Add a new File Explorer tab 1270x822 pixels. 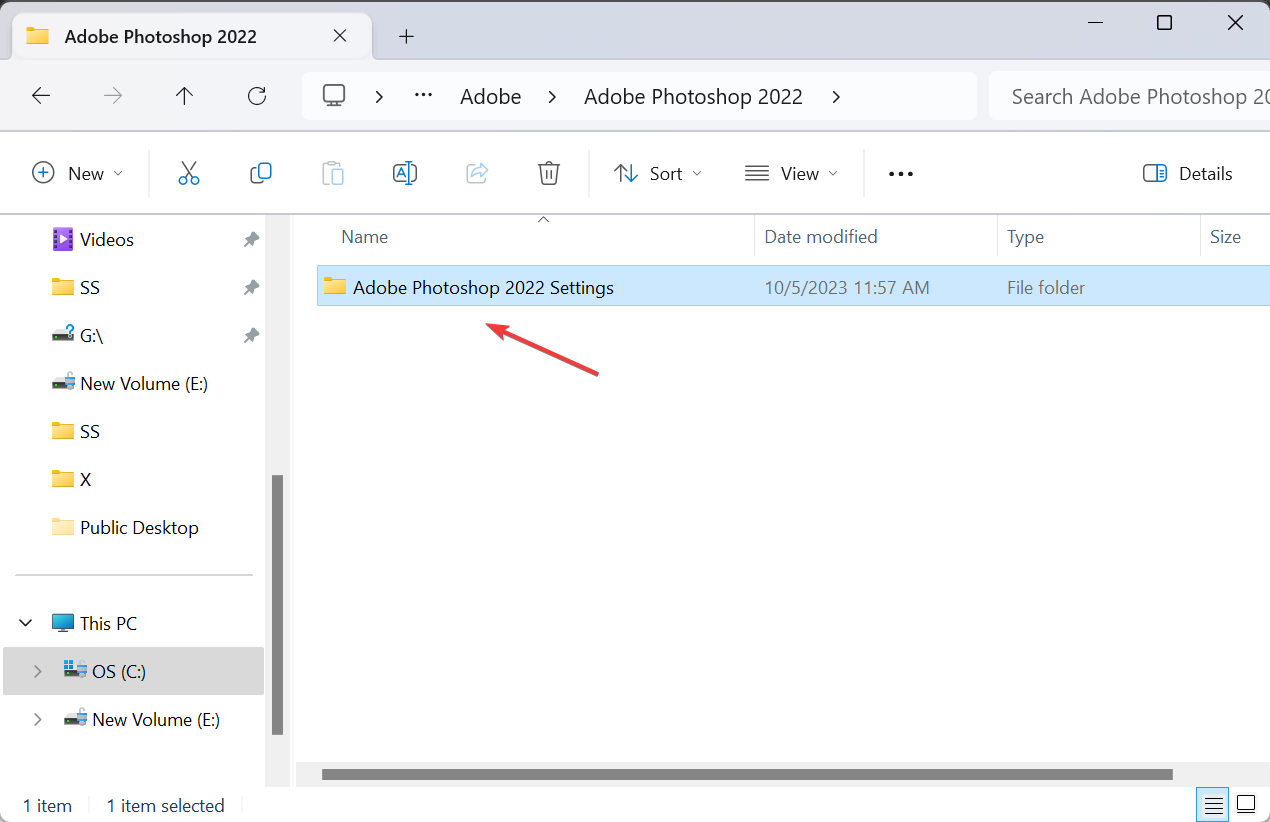pyautogui.click(x=406, y=37)
